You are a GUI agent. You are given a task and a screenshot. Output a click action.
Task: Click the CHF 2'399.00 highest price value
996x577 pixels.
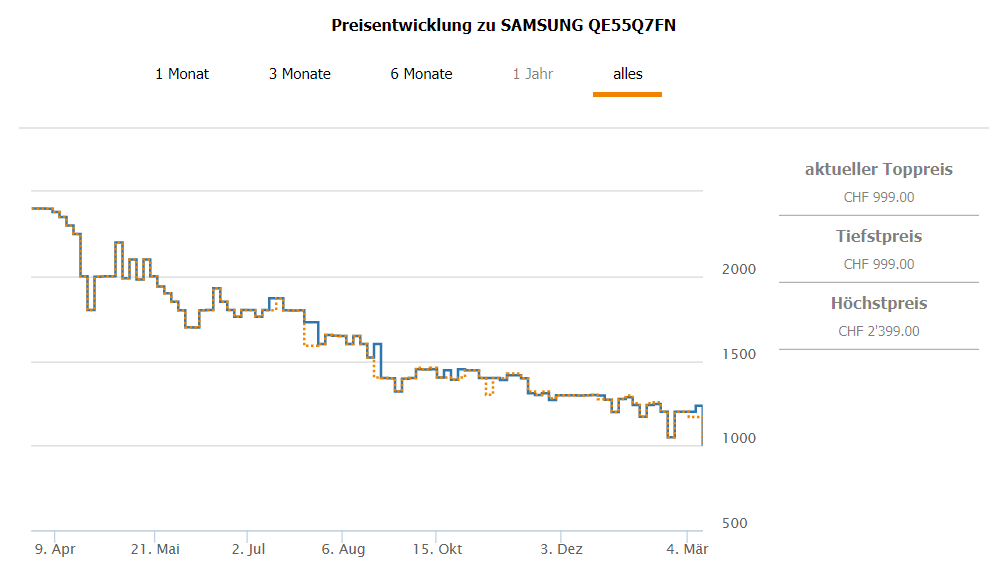click(878, 331)
